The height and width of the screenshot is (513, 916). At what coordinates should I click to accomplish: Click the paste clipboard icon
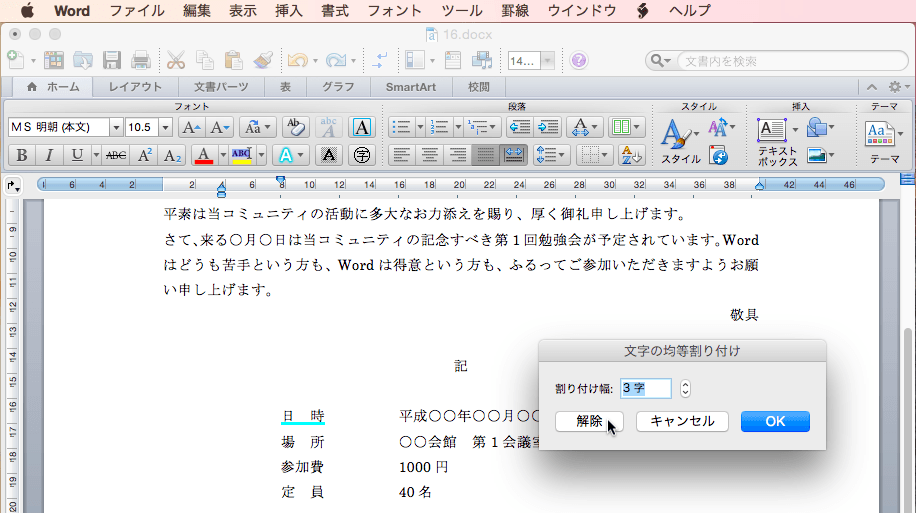coord(233,60)
